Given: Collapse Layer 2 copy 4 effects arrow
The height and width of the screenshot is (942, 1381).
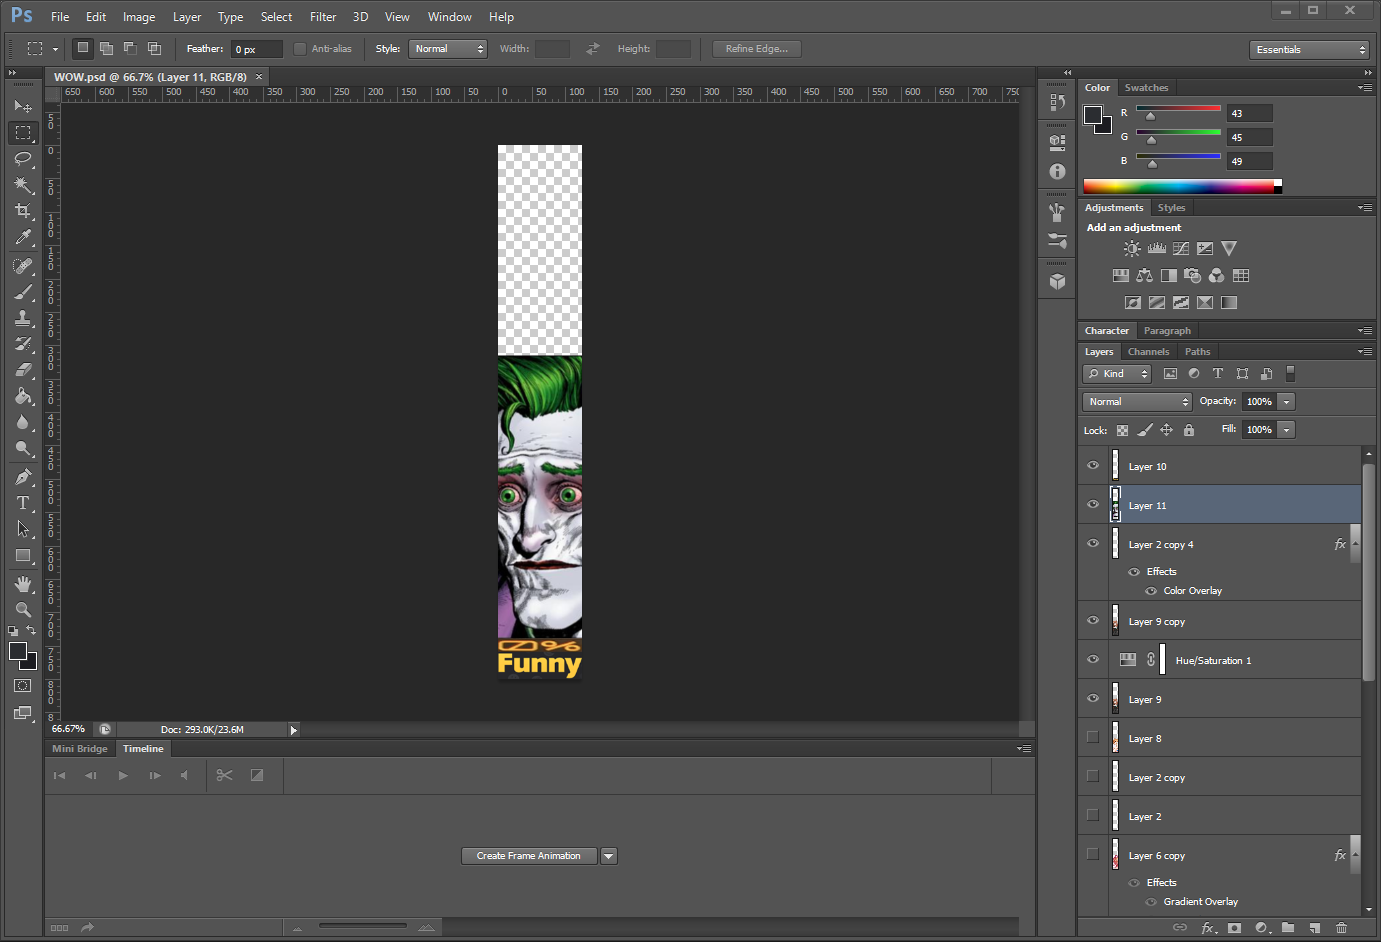Looking at the screenshot, I should pyautogui.click(x=1355, y=544).
